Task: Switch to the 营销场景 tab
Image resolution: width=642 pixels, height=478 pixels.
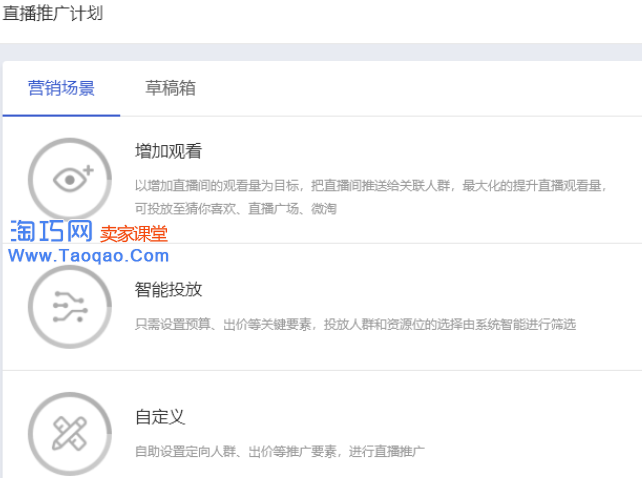Action: 61,88
